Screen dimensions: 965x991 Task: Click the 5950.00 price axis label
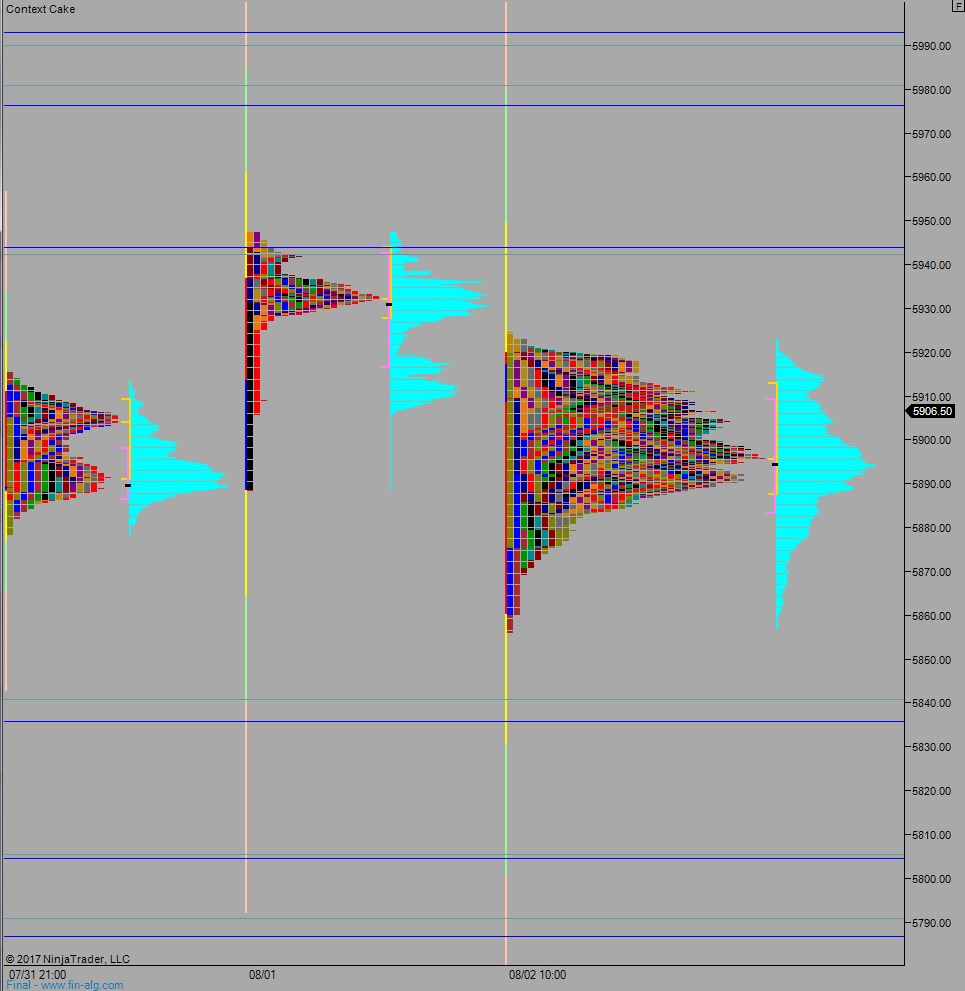point(931,221)
